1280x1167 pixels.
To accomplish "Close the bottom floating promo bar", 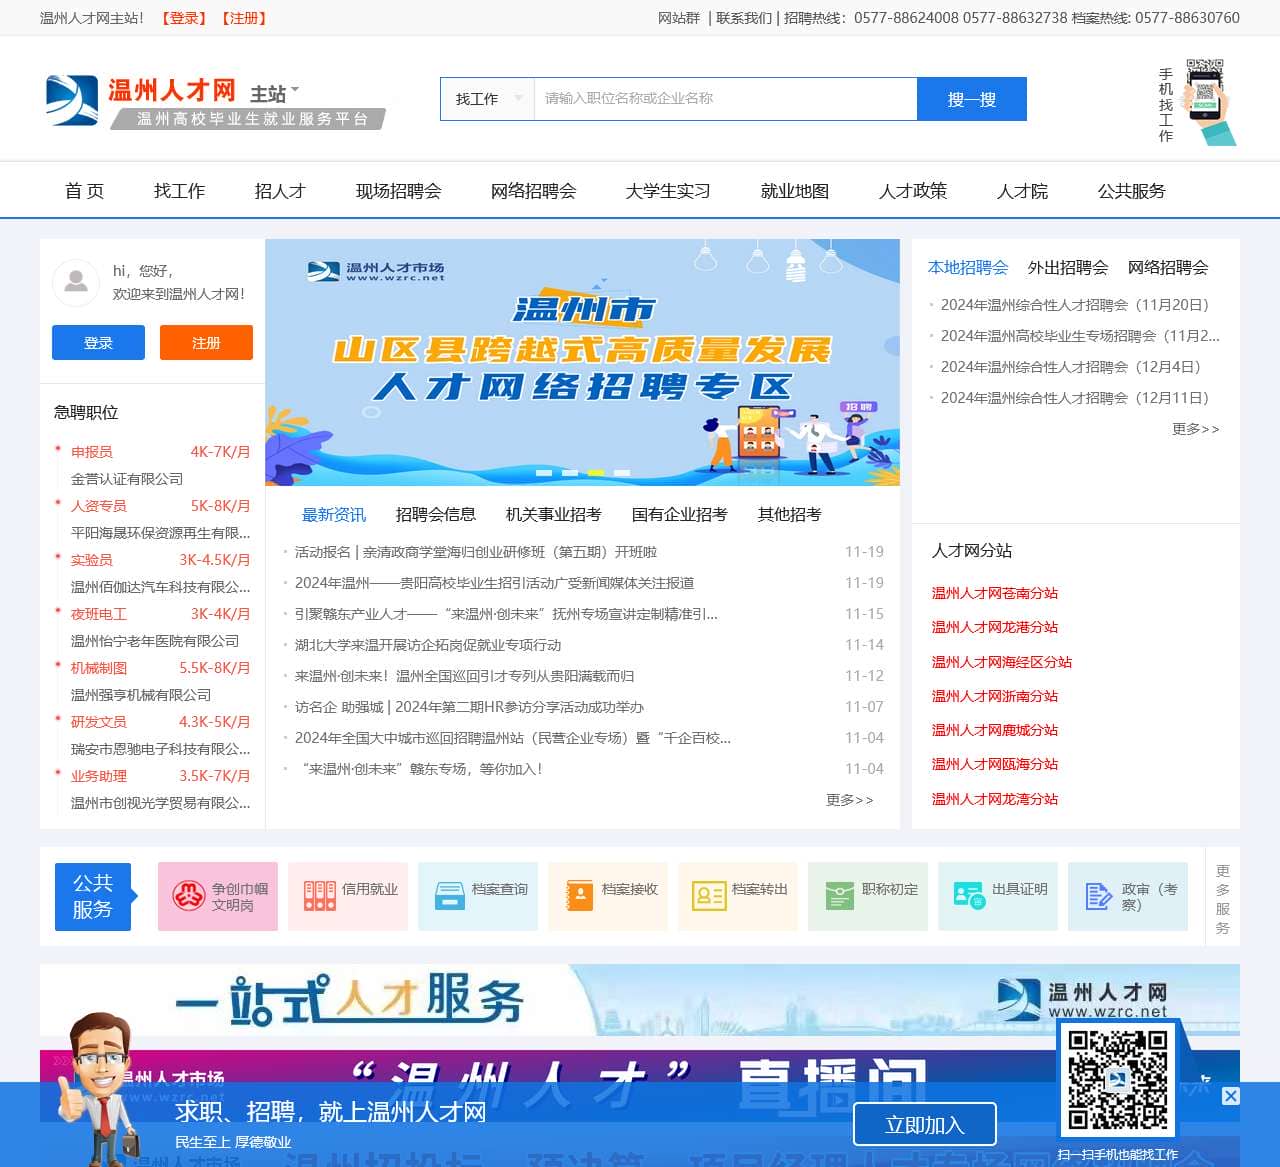I will [x=1231, y=1096].
